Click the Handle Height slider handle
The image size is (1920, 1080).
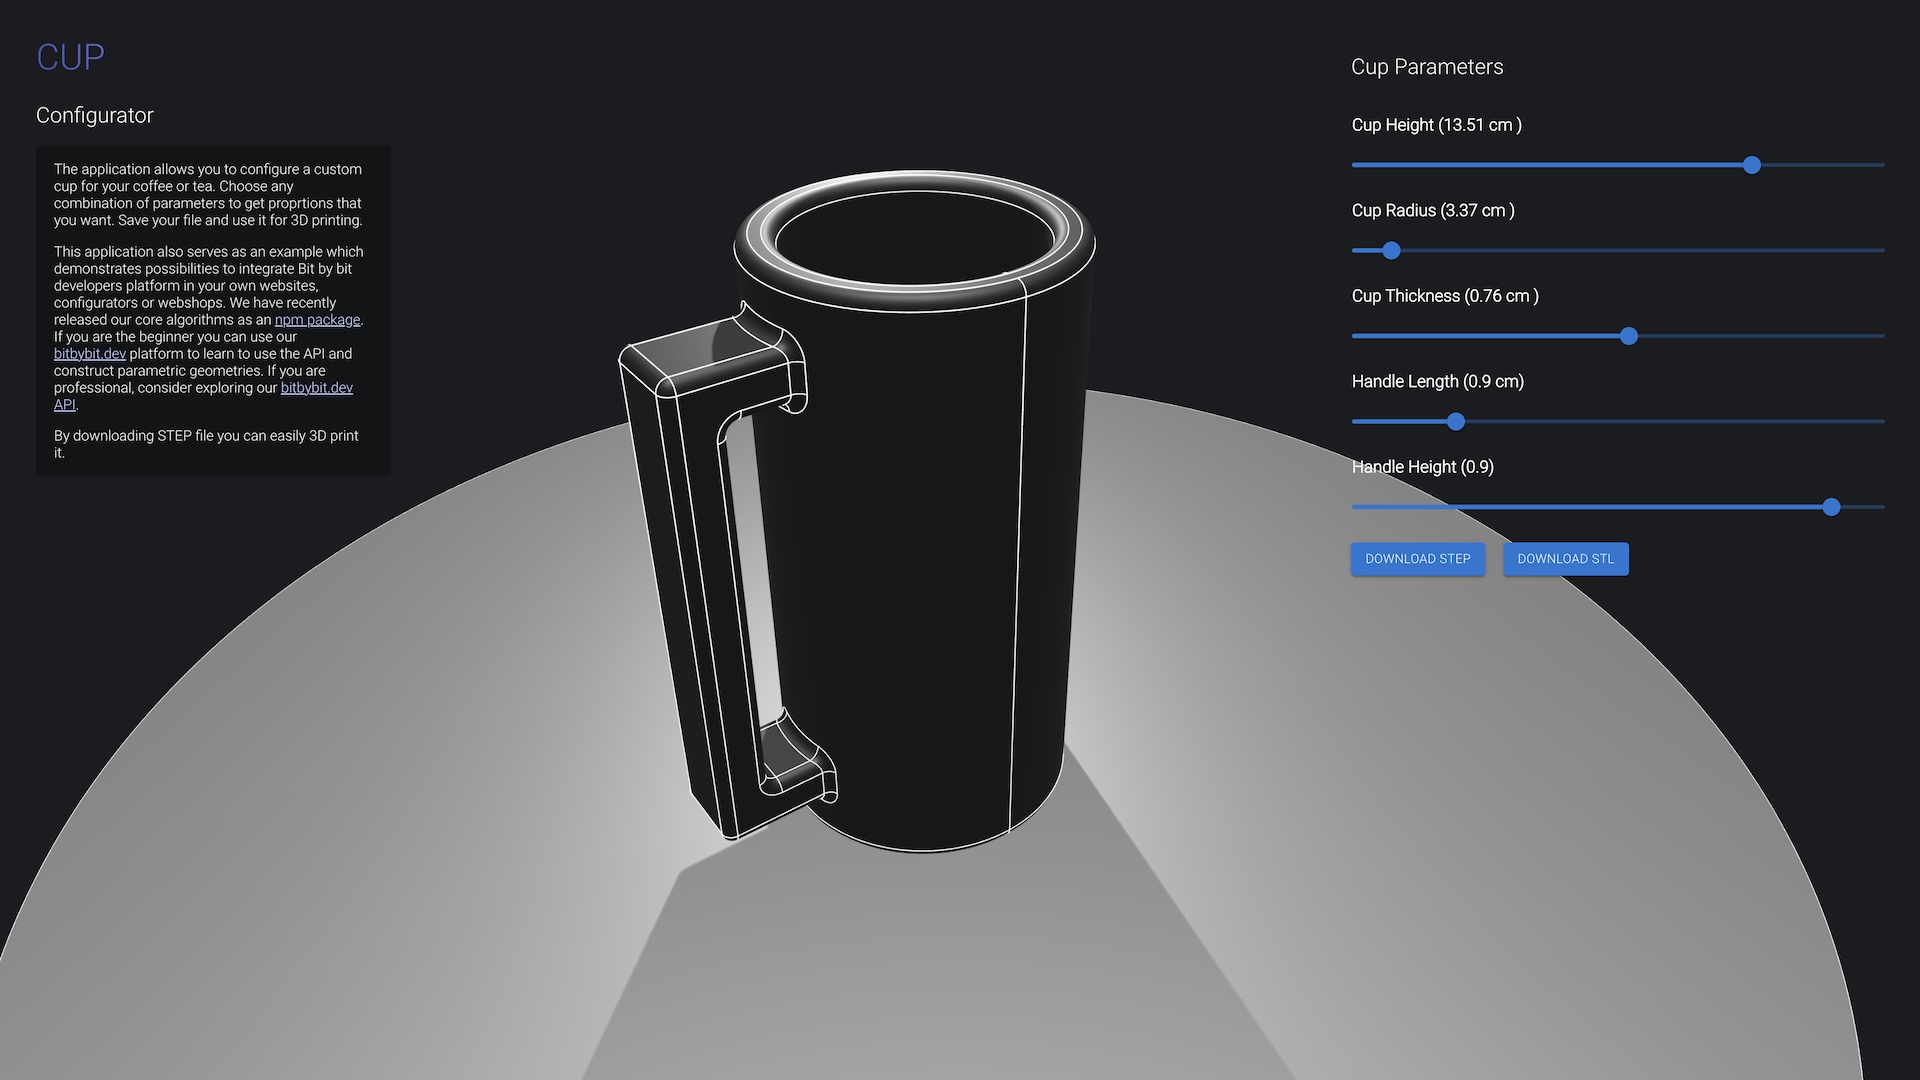pos(1831,507)
